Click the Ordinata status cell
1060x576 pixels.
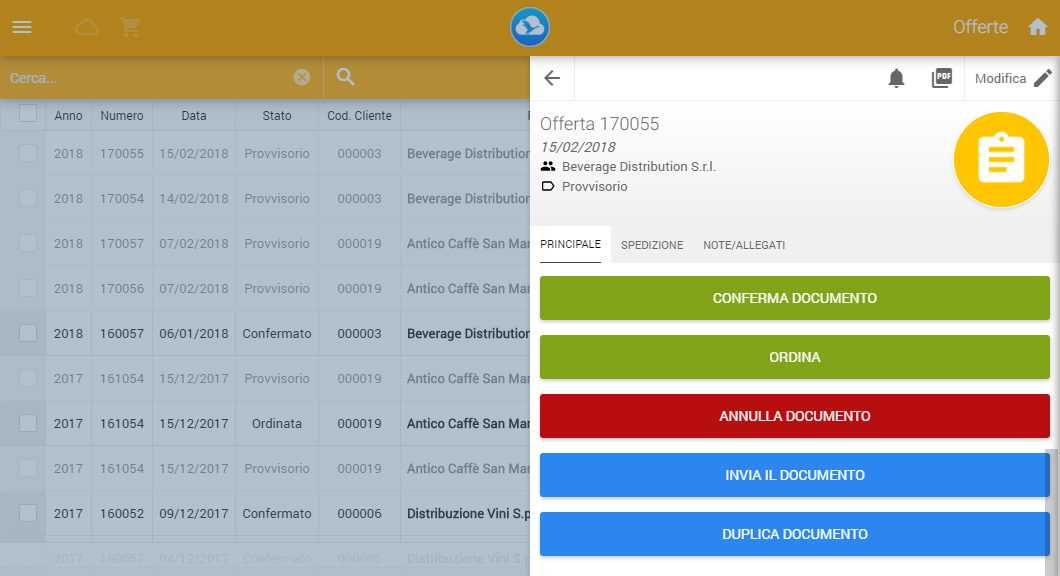click(x=277, y=423)
